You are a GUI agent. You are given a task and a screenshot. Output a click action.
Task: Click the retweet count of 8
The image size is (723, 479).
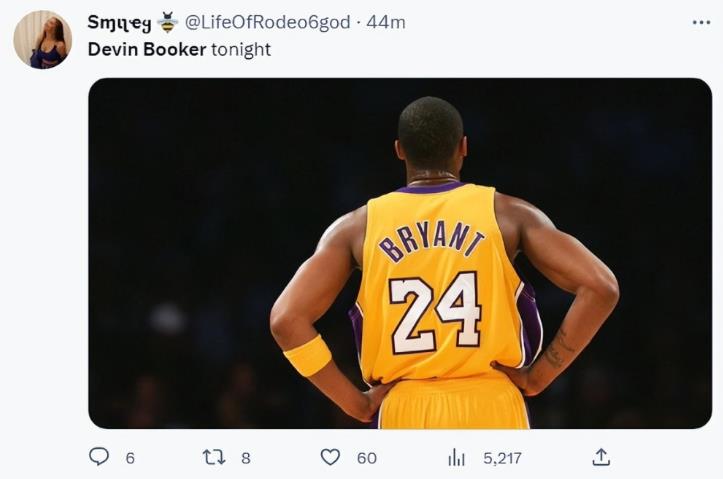click(245, 458)
